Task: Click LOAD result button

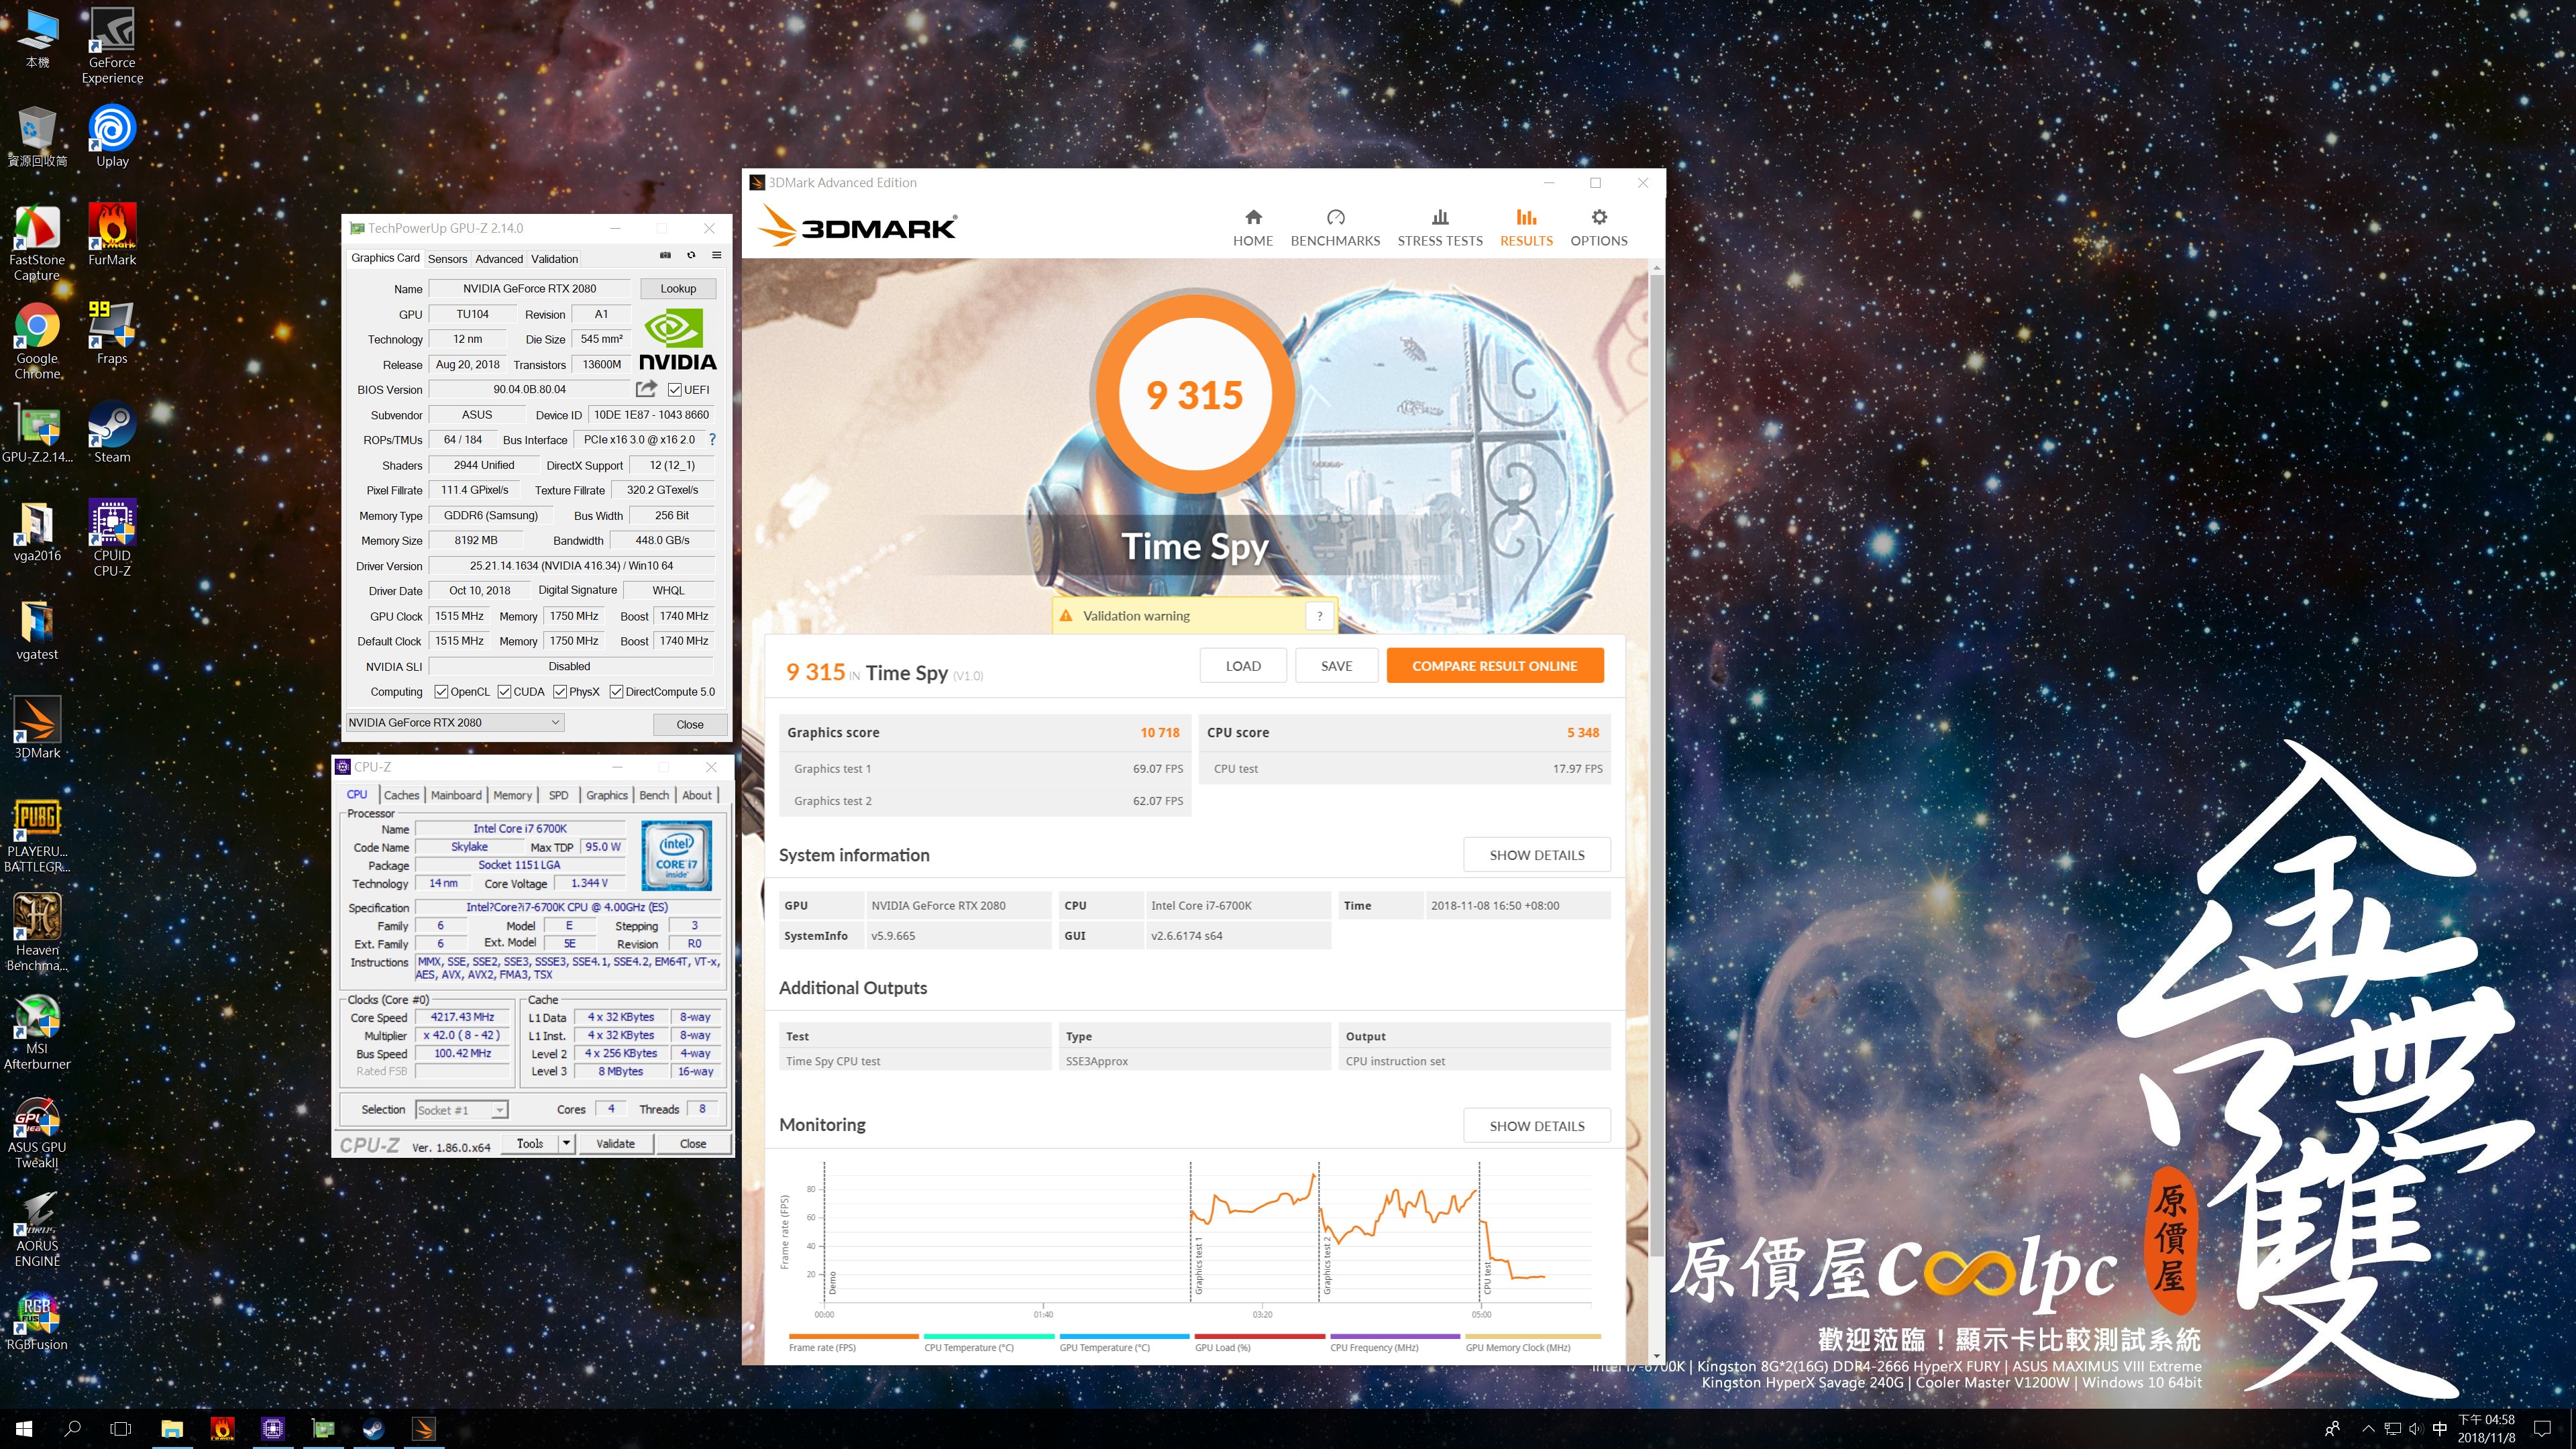Action: [1243, 666]
